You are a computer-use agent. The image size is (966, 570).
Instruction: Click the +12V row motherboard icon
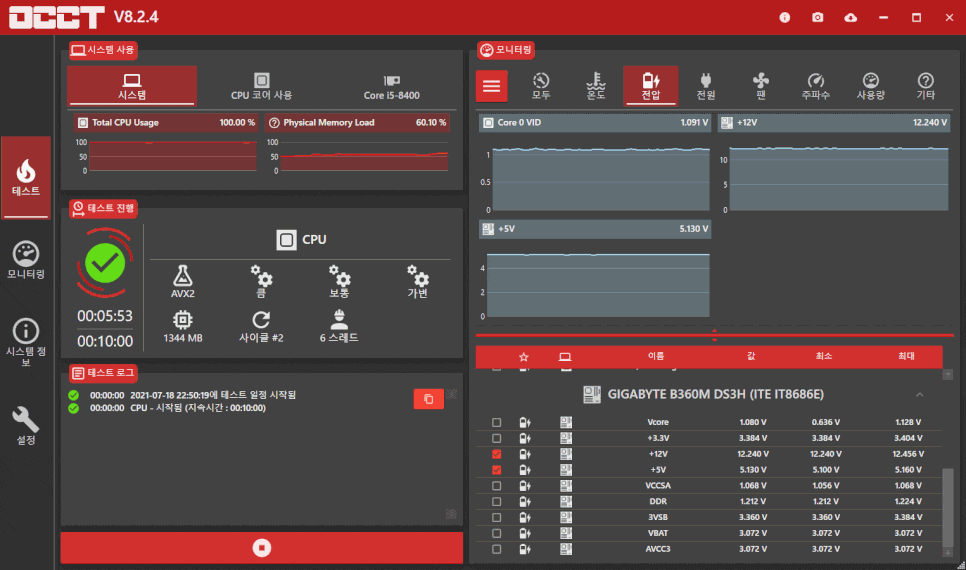(x=566, y=454)
